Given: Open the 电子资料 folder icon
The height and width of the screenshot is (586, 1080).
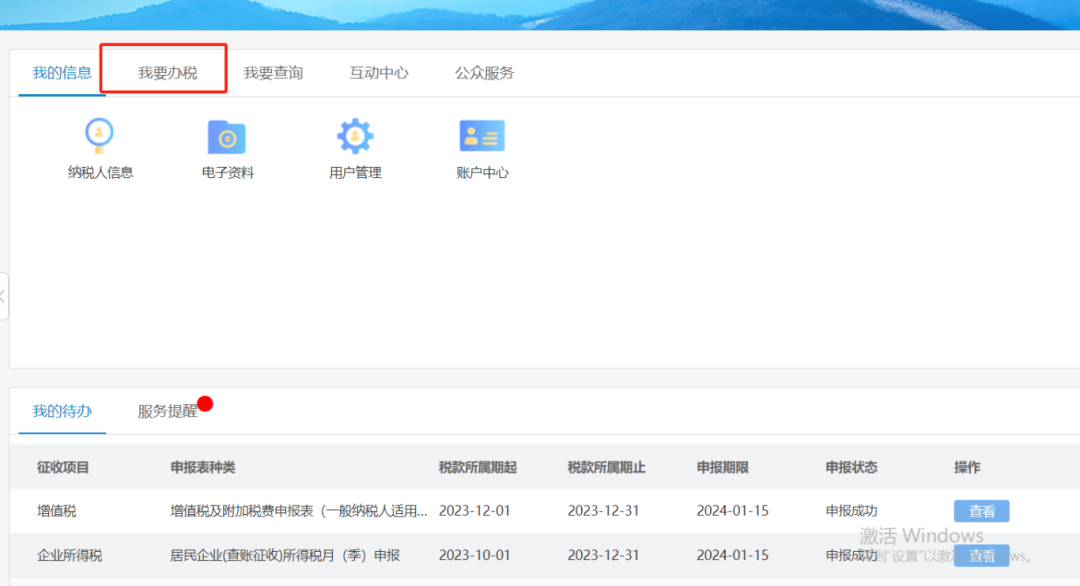Looking at the screenshot, I should point(227,137).
